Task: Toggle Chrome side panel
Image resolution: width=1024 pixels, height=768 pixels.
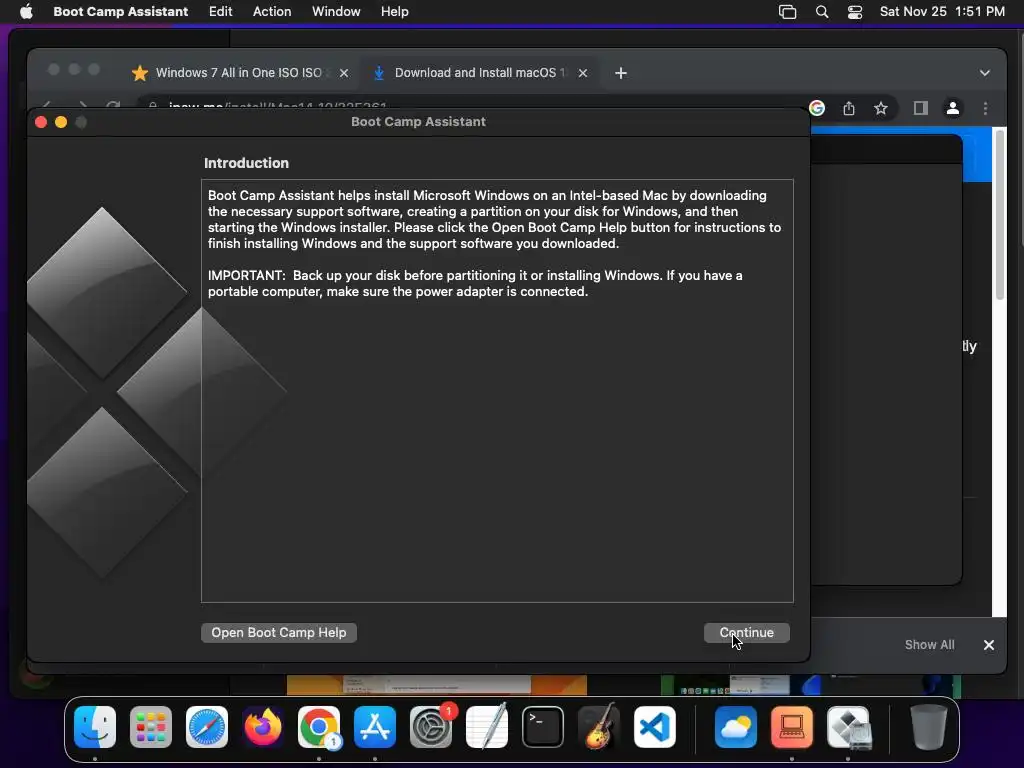Action: (921, 108)
